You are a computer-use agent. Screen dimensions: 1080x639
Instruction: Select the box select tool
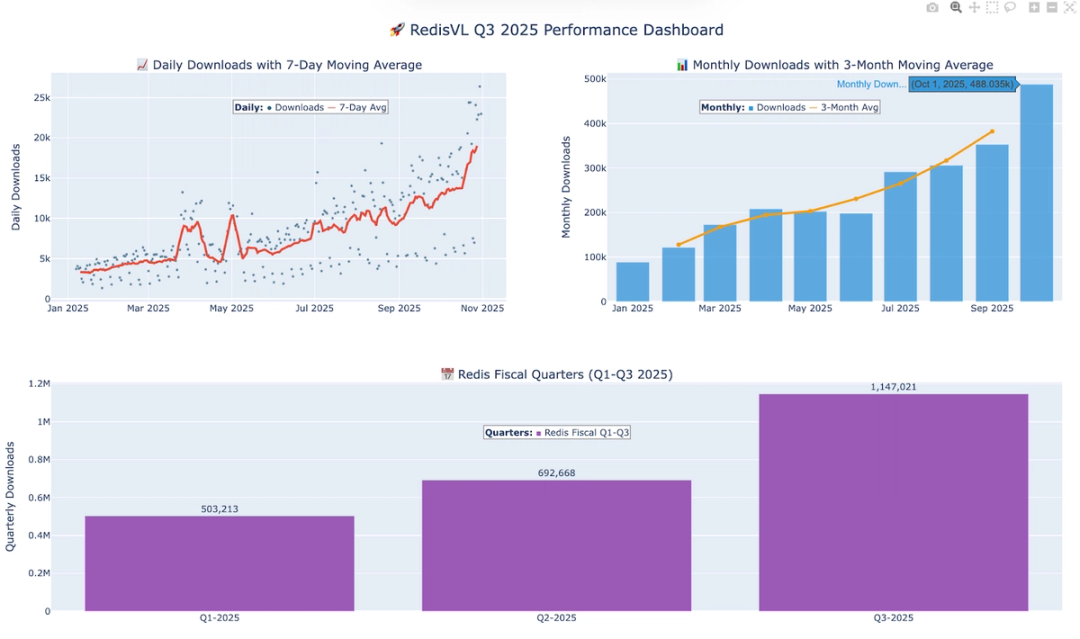[992, 8]
